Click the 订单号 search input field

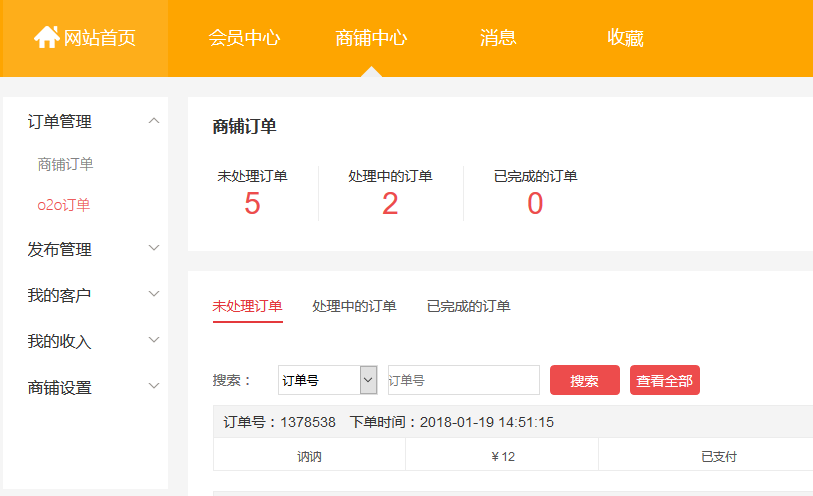[x=463, y=380]
